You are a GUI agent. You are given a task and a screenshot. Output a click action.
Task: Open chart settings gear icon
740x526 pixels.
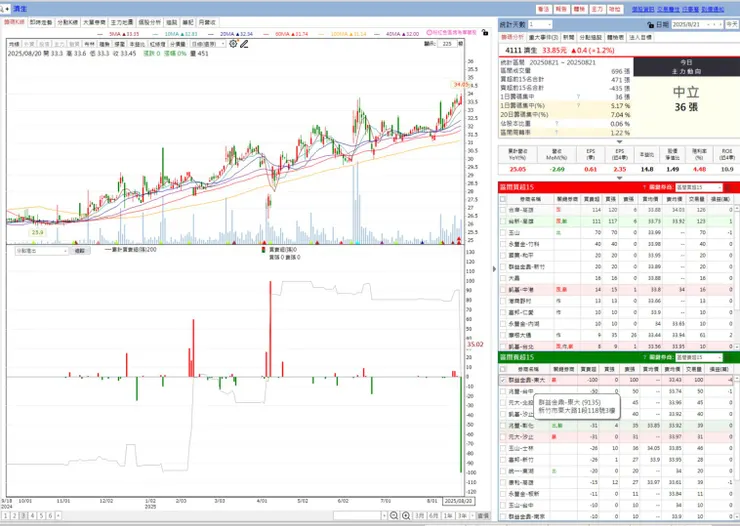[233, 44]
